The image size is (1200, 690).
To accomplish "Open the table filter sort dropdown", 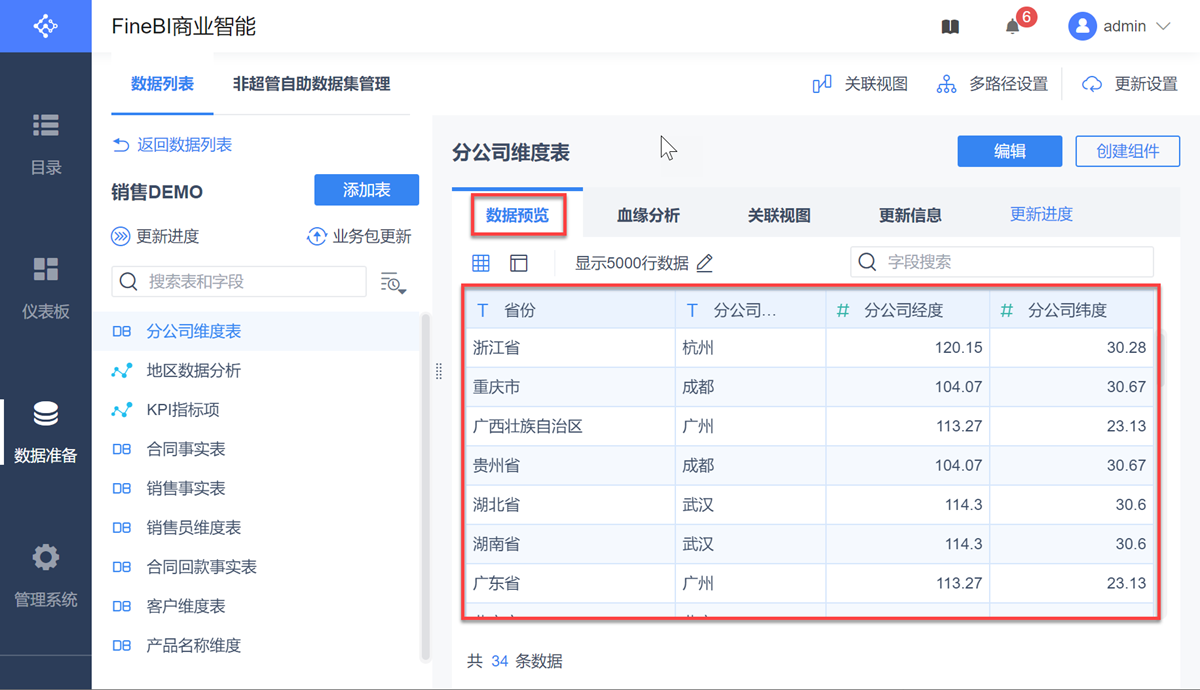I will [393, 283].
